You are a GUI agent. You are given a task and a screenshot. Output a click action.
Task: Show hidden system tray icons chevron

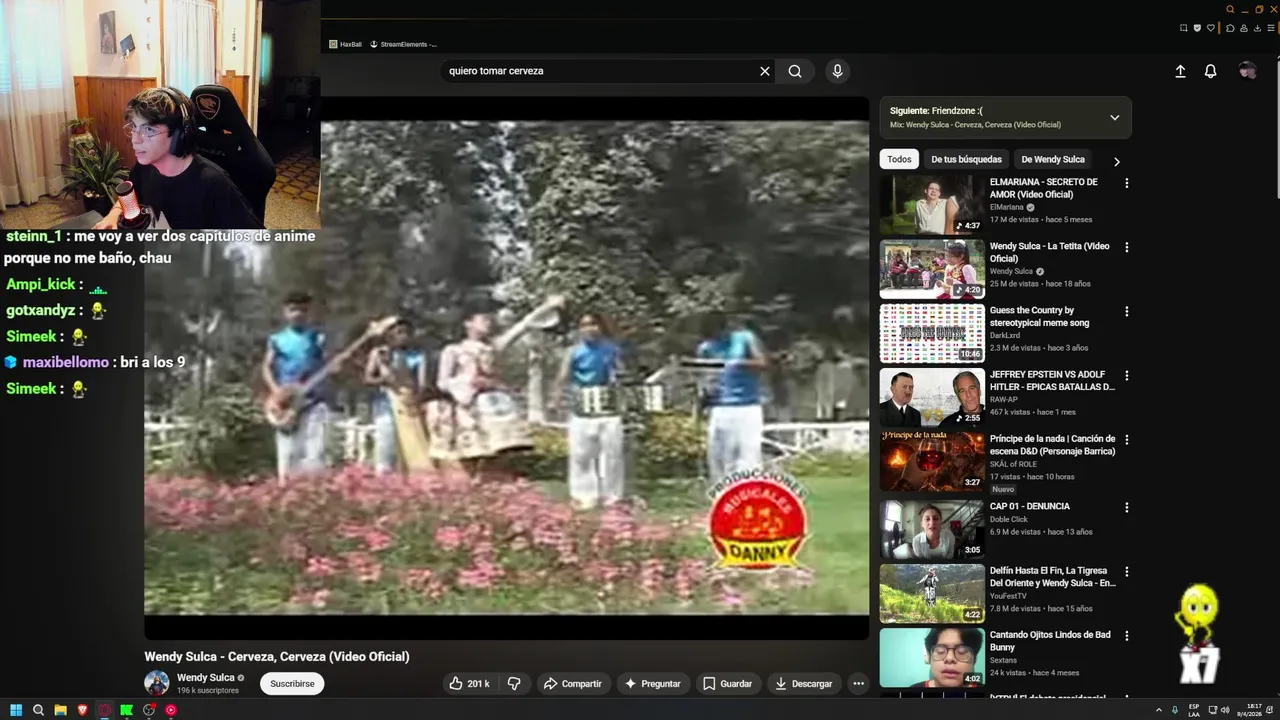click(x=1159, y=710)
